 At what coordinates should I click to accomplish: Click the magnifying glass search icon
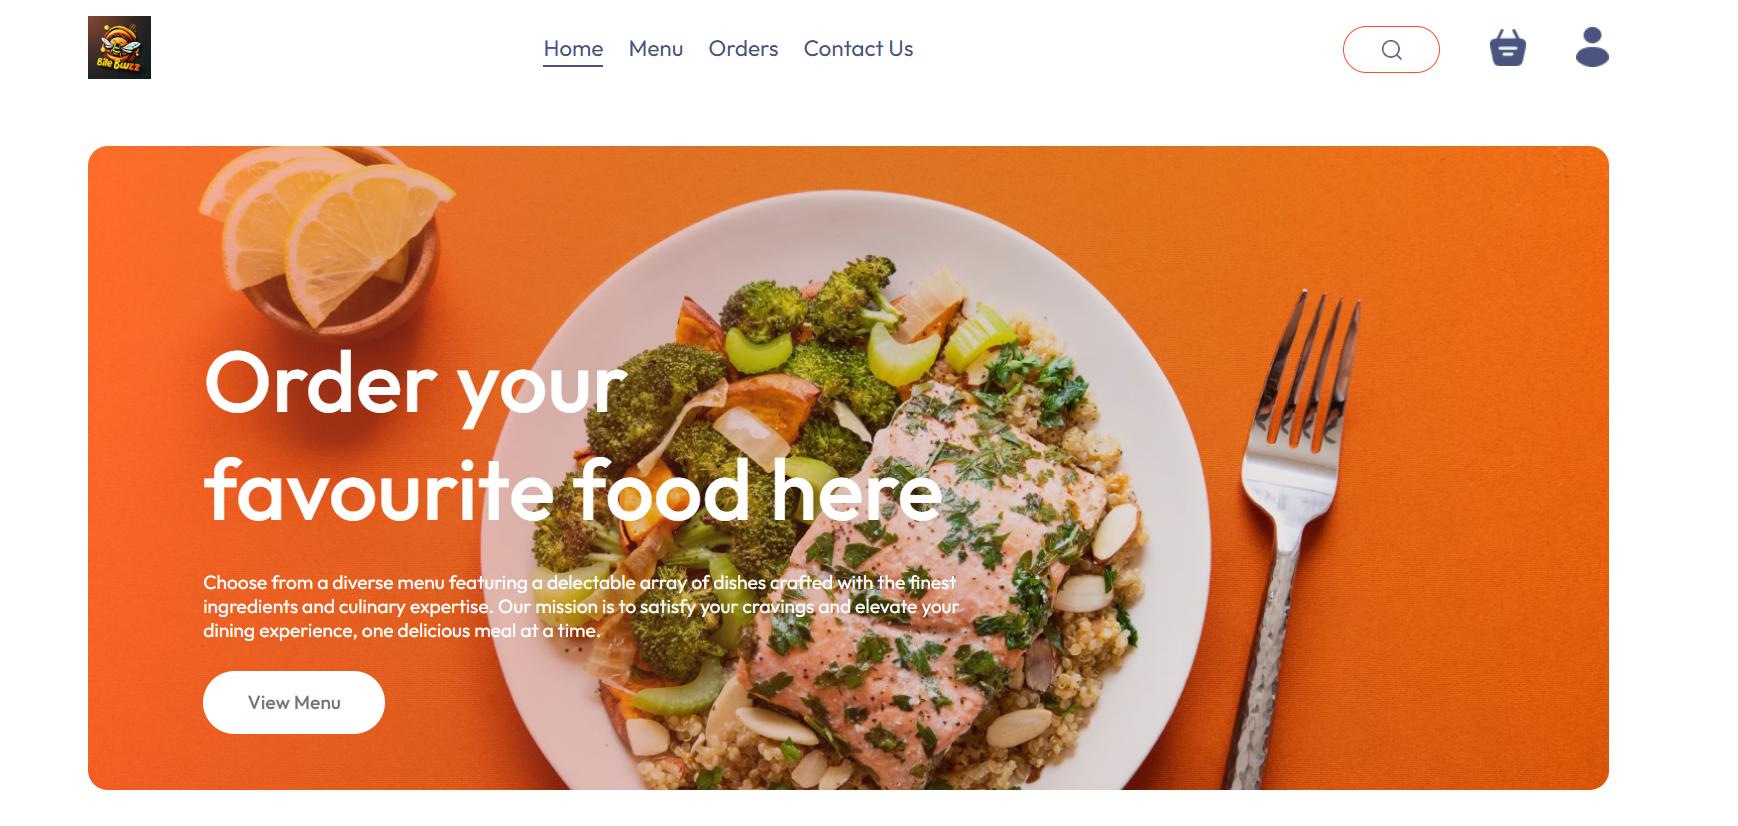1391,50
